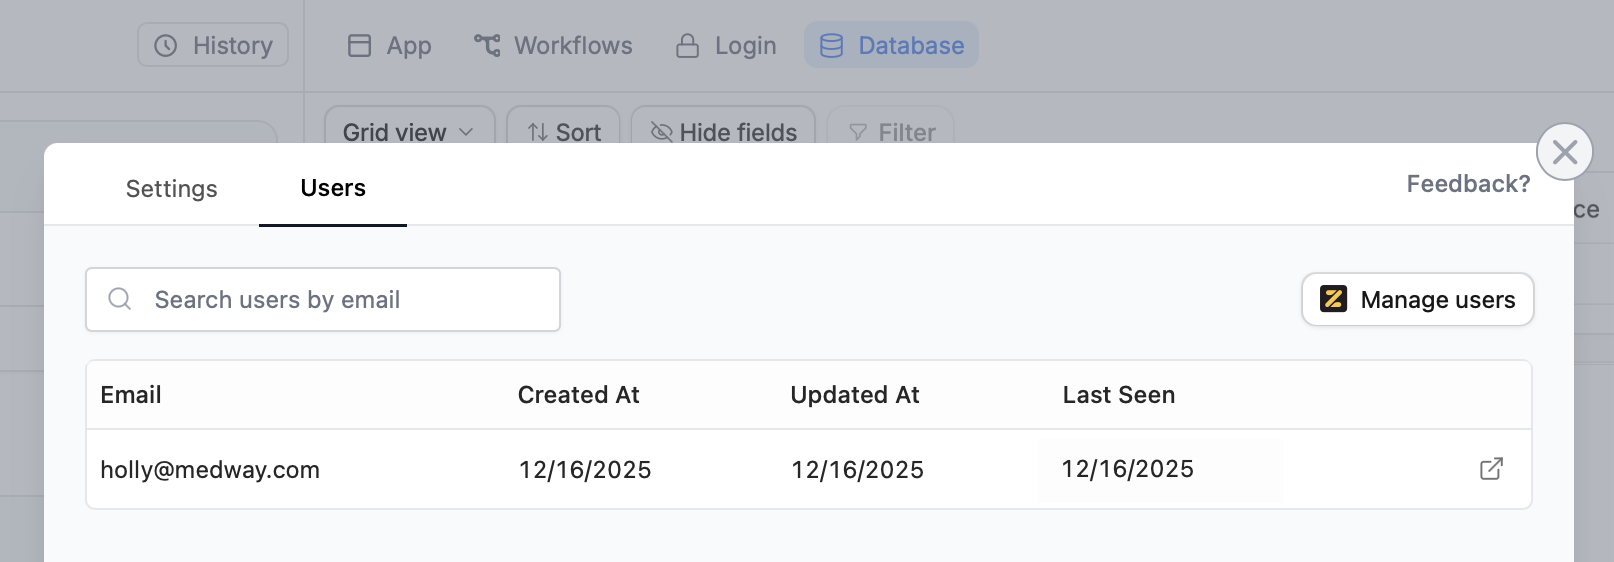Focus the Search users by email field
This screenshot has height=562, width=1614.
pos(323,299)
